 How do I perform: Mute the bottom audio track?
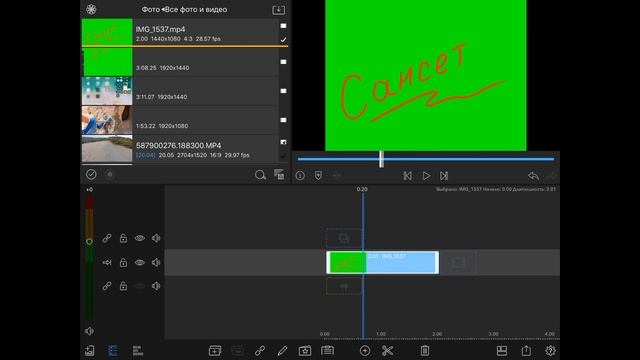click(156, 286)
